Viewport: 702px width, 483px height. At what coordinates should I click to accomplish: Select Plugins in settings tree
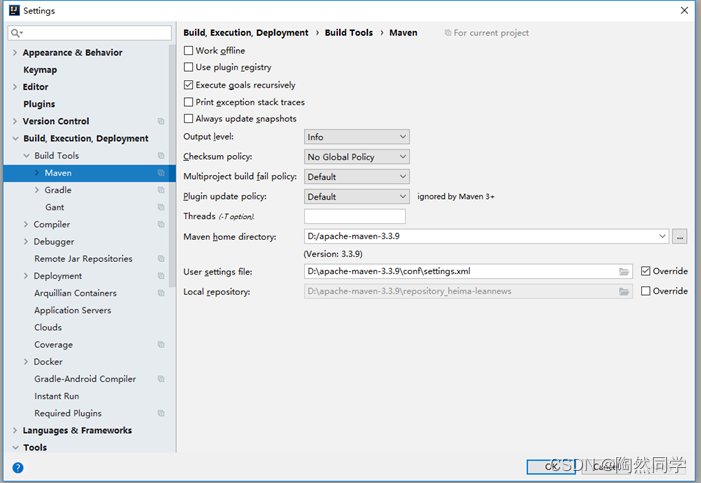39,104
